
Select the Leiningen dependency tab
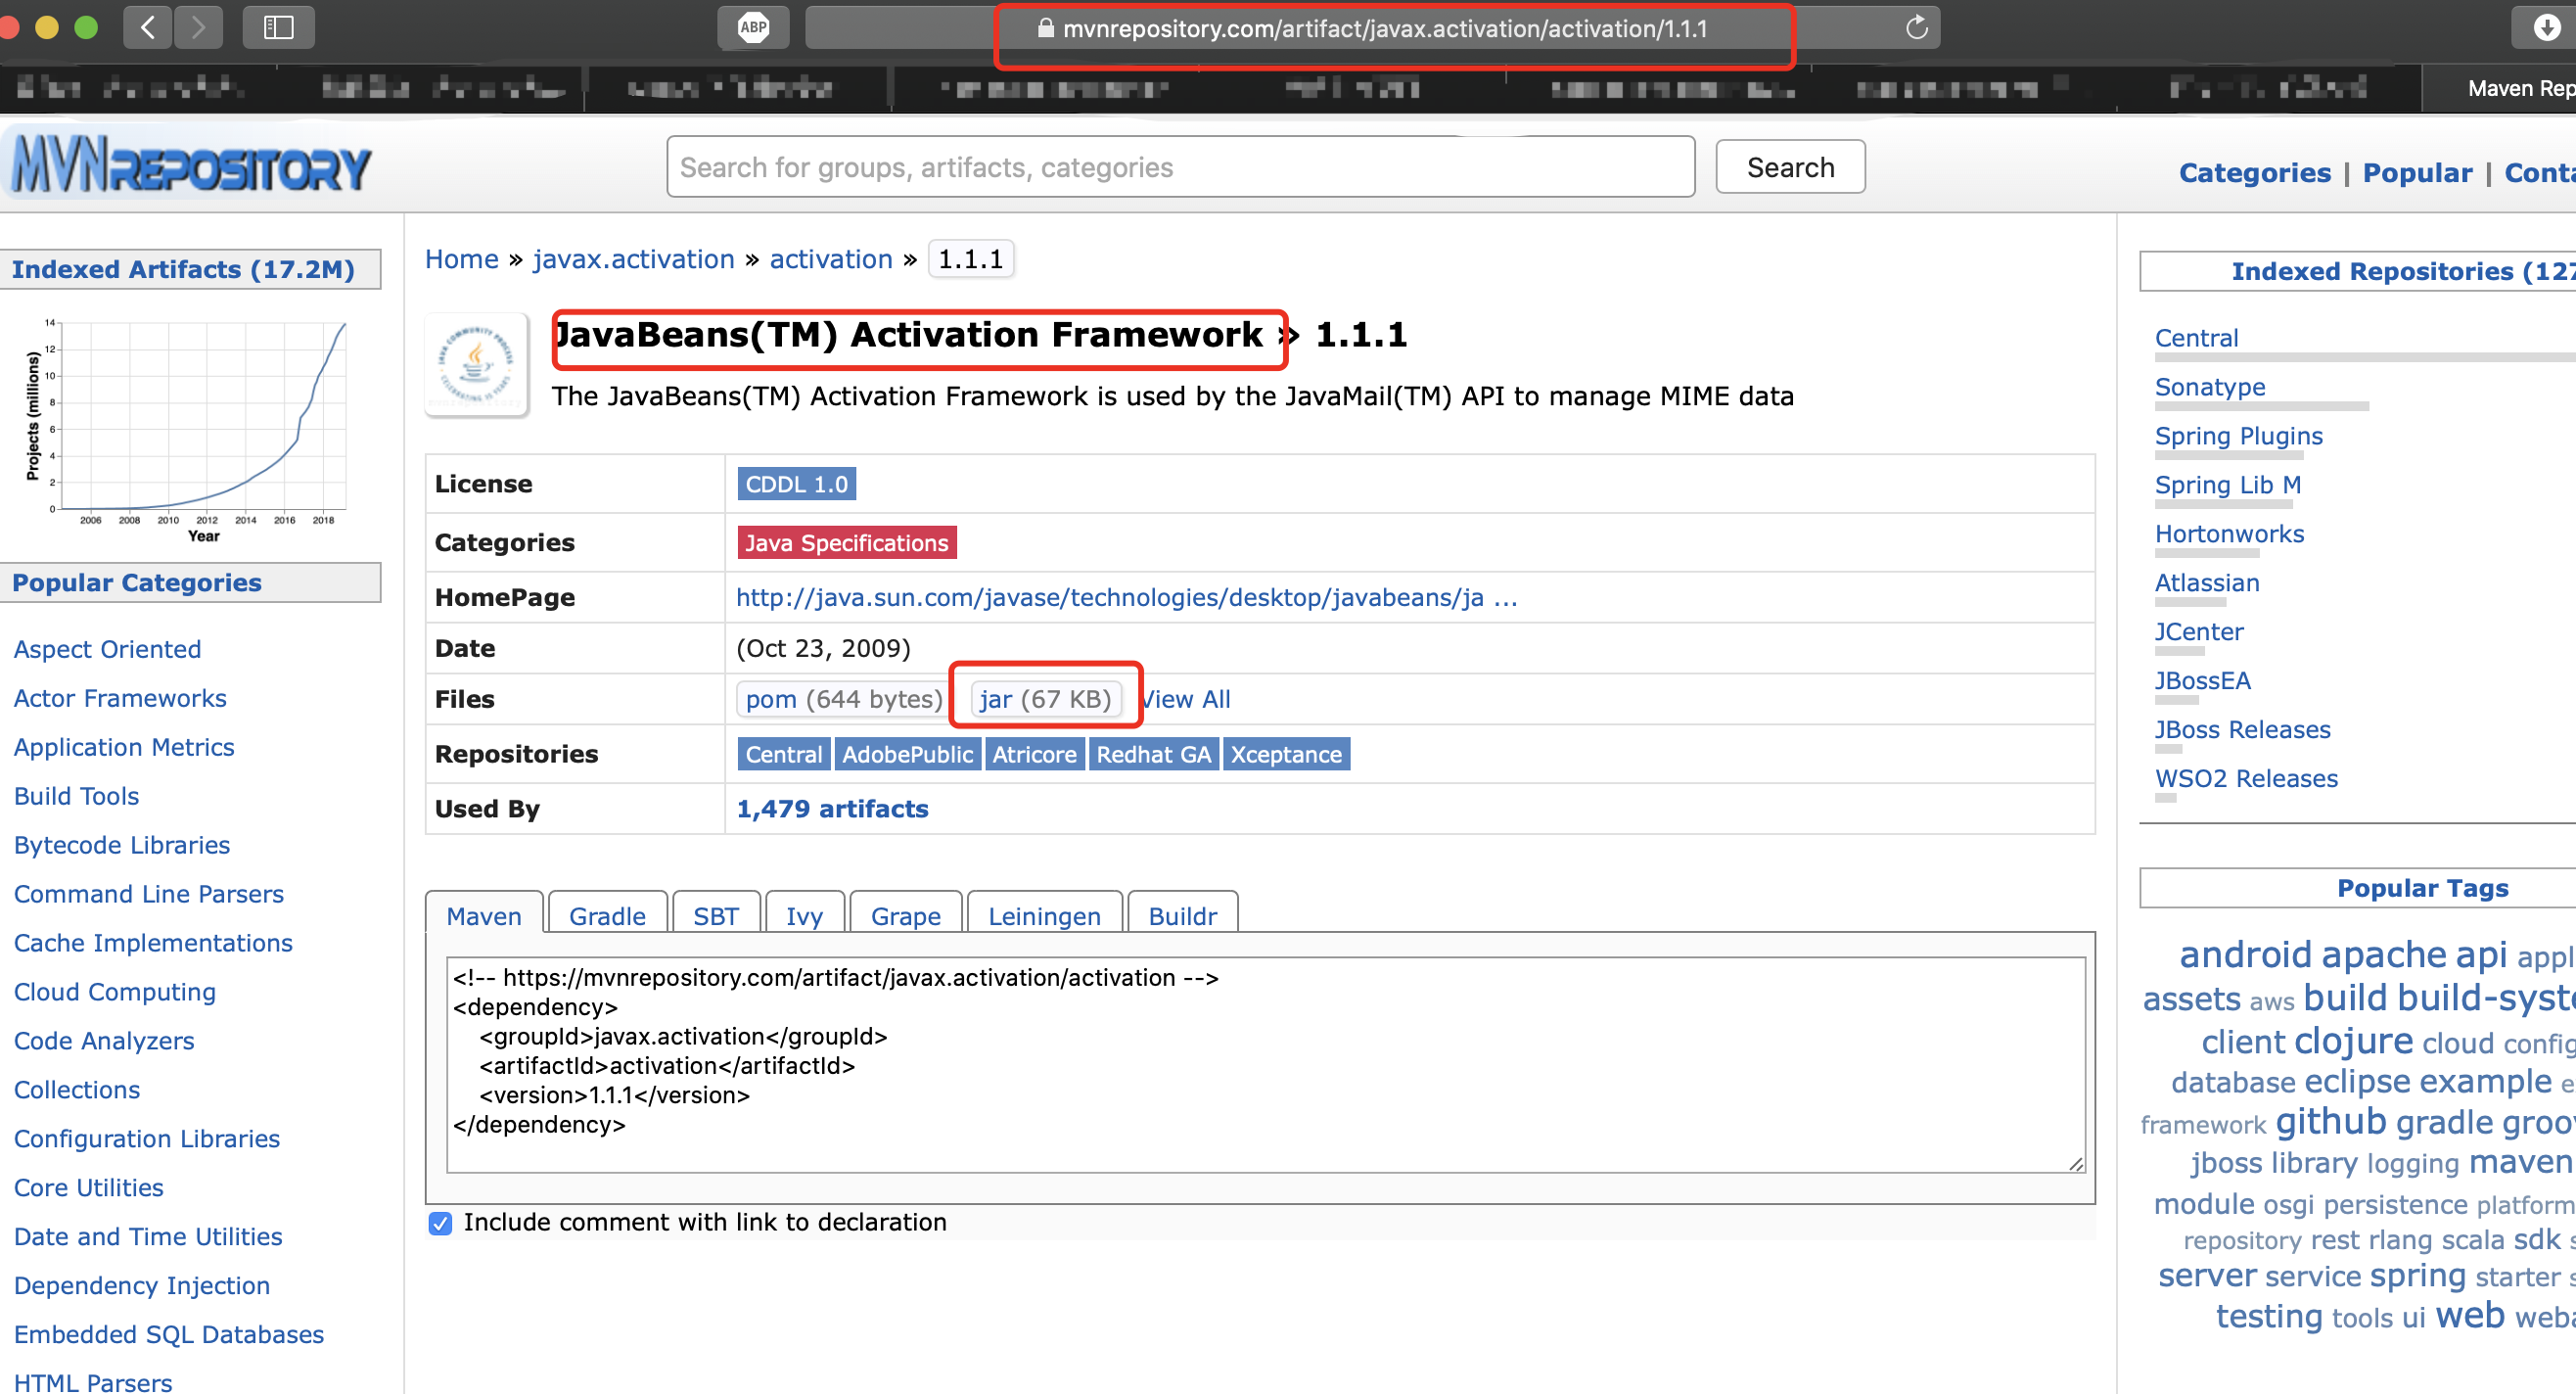pos(1044,915)
